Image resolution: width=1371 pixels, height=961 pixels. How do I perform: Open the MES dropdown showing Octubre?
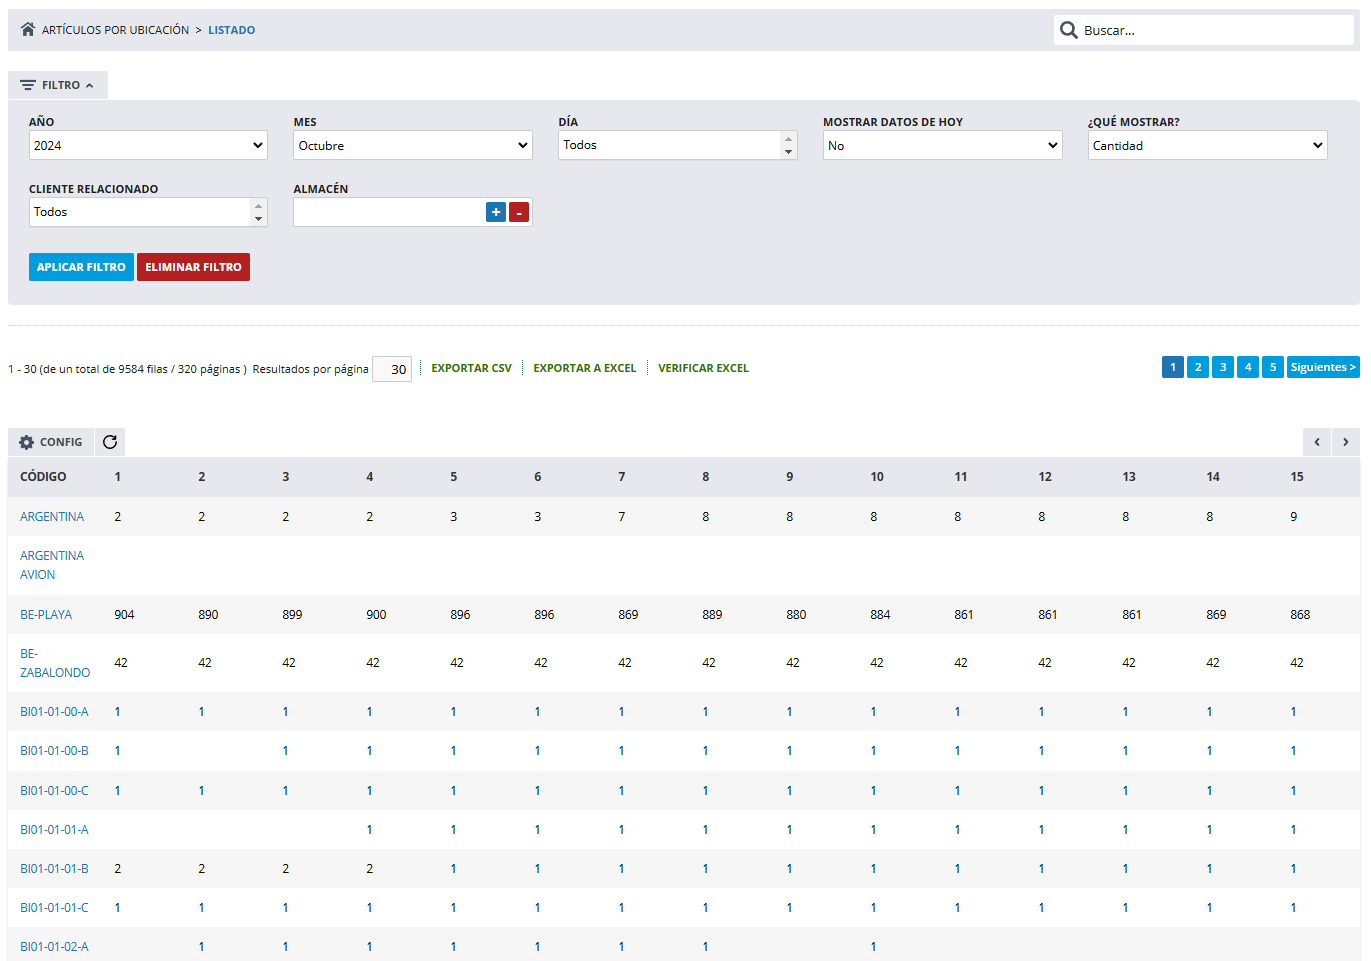[412, 146]
